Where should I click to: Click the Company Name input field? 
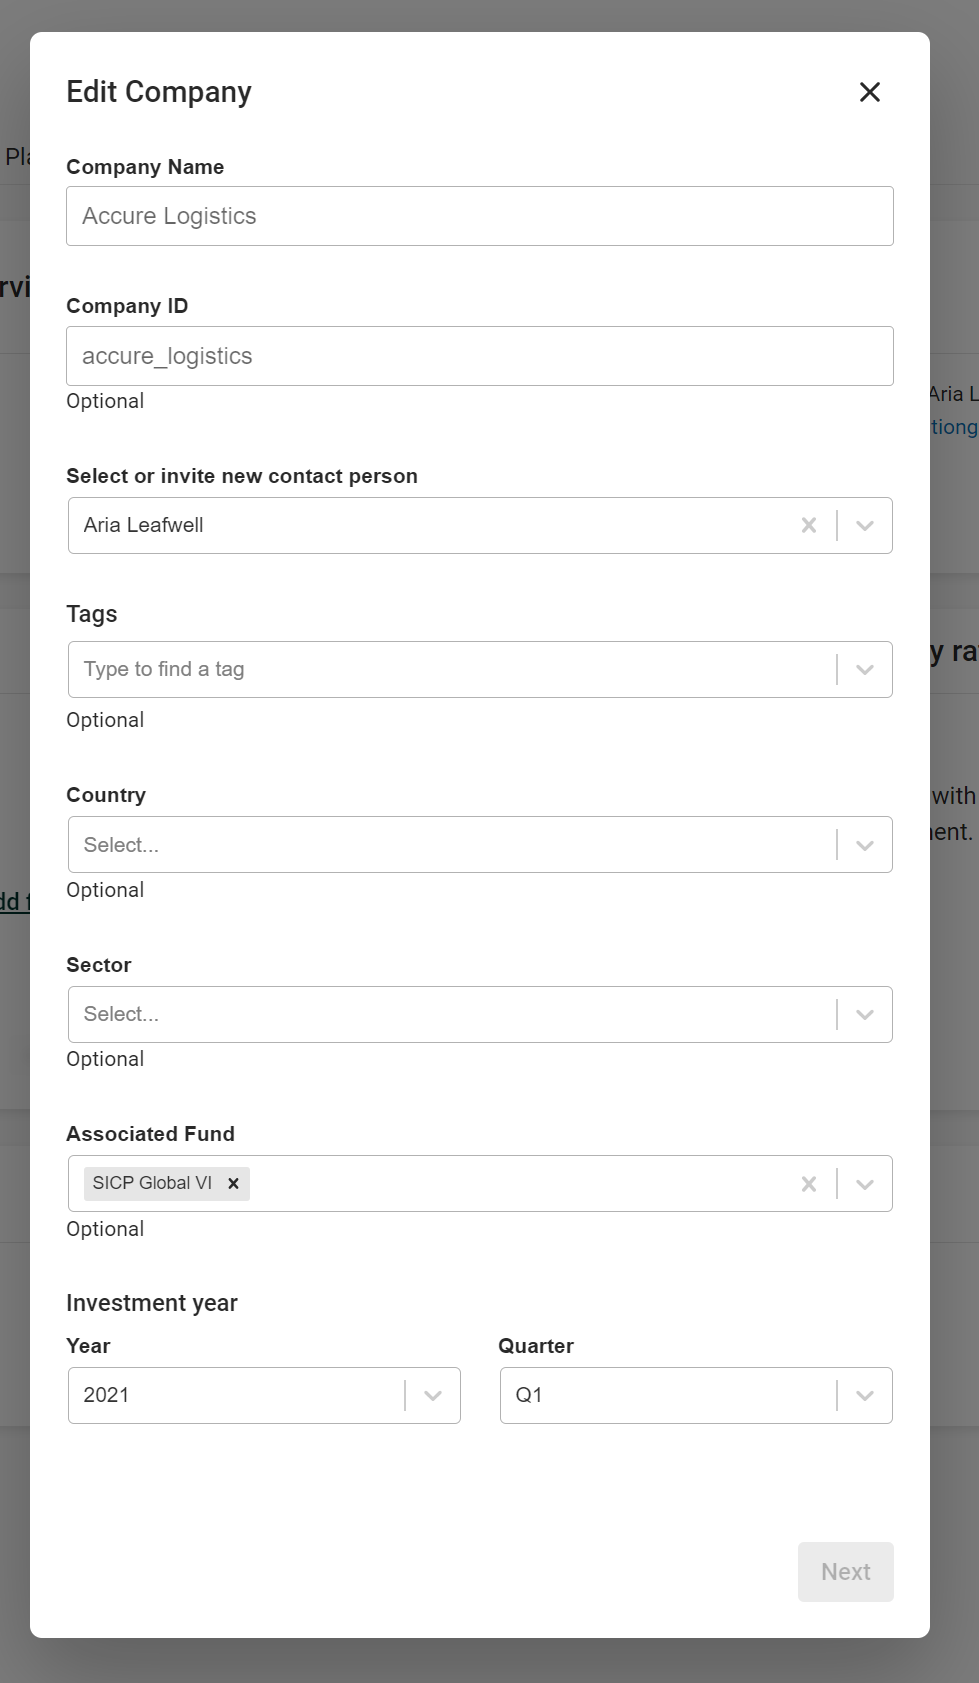click(480, 216)
